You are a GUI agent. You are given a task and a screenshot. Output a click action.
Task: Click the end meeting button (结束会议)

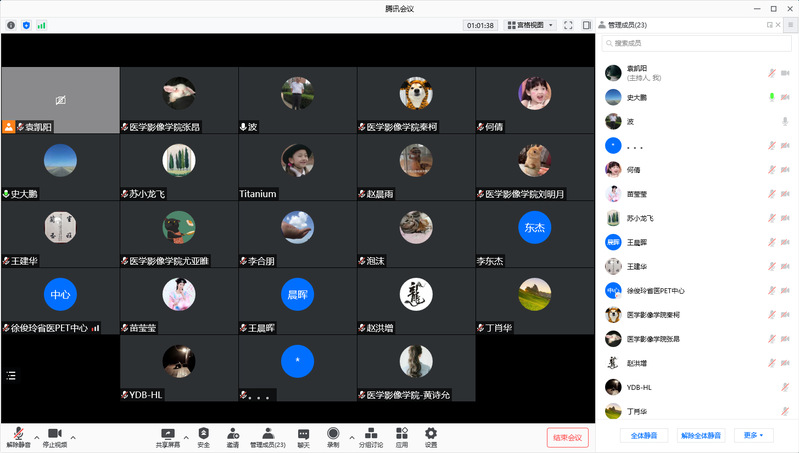pyautogui.click(x=567, y=437)
